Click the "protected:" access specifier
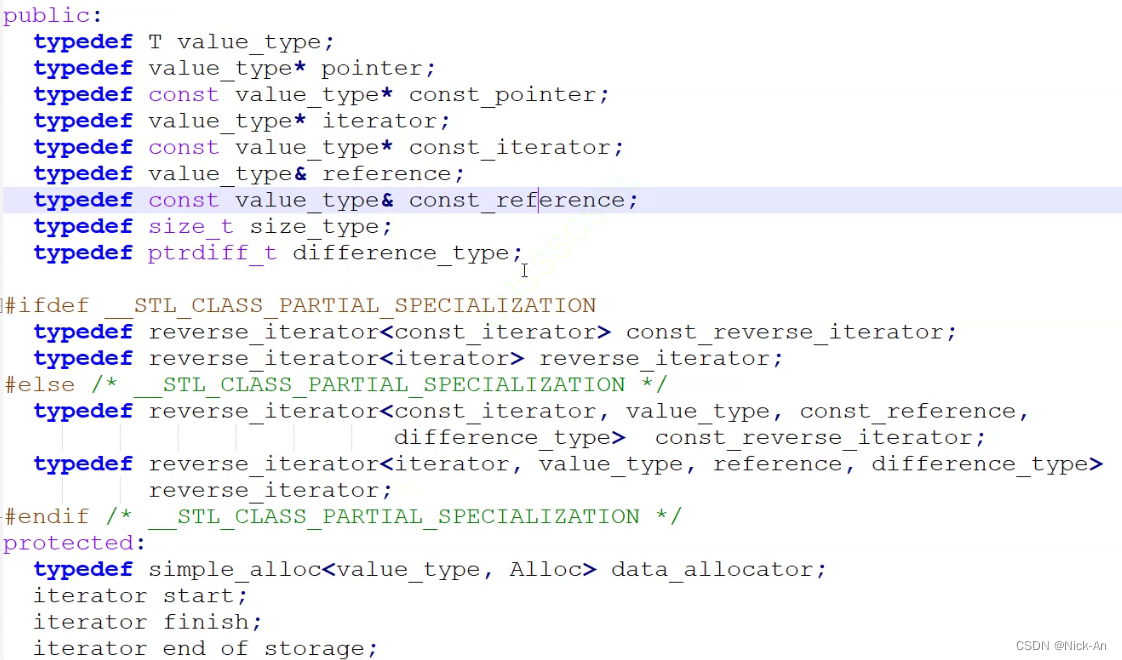 (74, 543)
